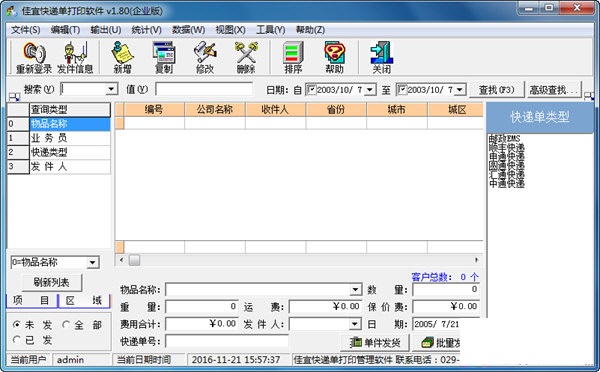Click the 批量发 button
The height and width of the screenshot is (372, 600).
point(436,343)
